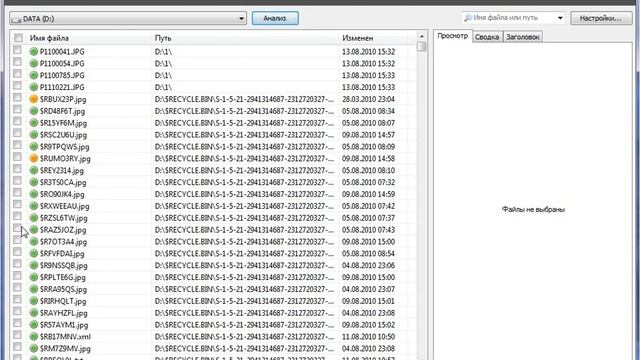Check the $RIRHQLT.jpg row checkbox

(17, 299)
